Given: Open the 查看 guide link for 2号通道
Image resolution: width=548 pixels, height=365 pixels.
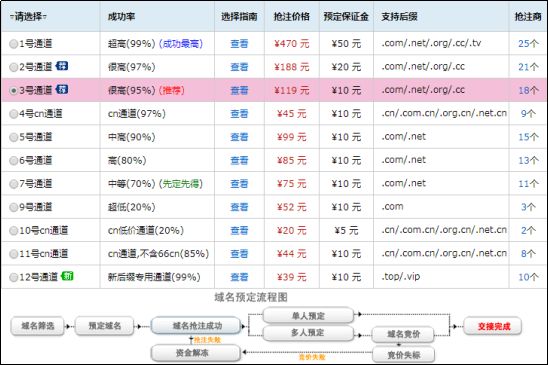Looking at the screenshot, I should (239, 67).
